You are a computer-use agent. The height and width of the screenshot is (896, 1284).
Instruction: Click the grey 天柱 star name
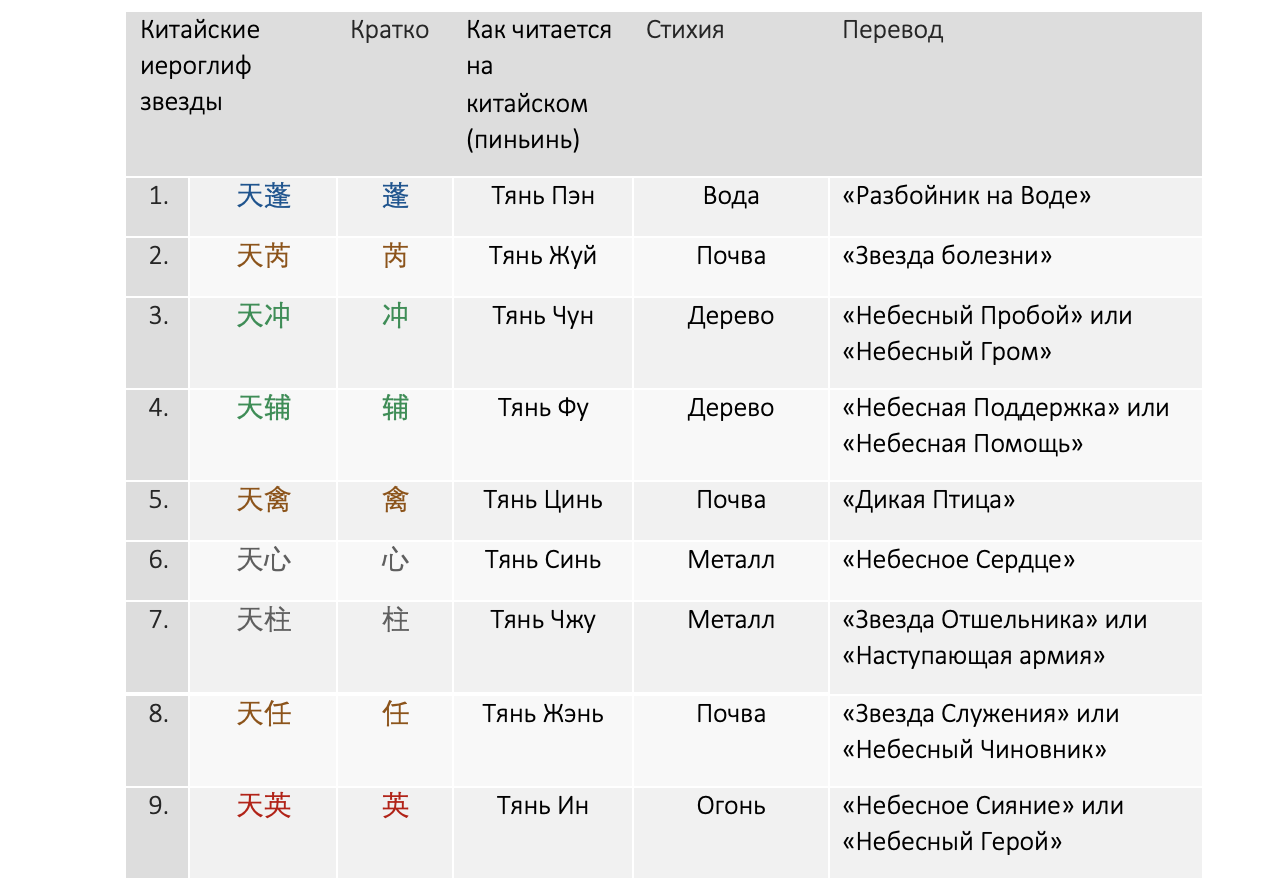264,620
